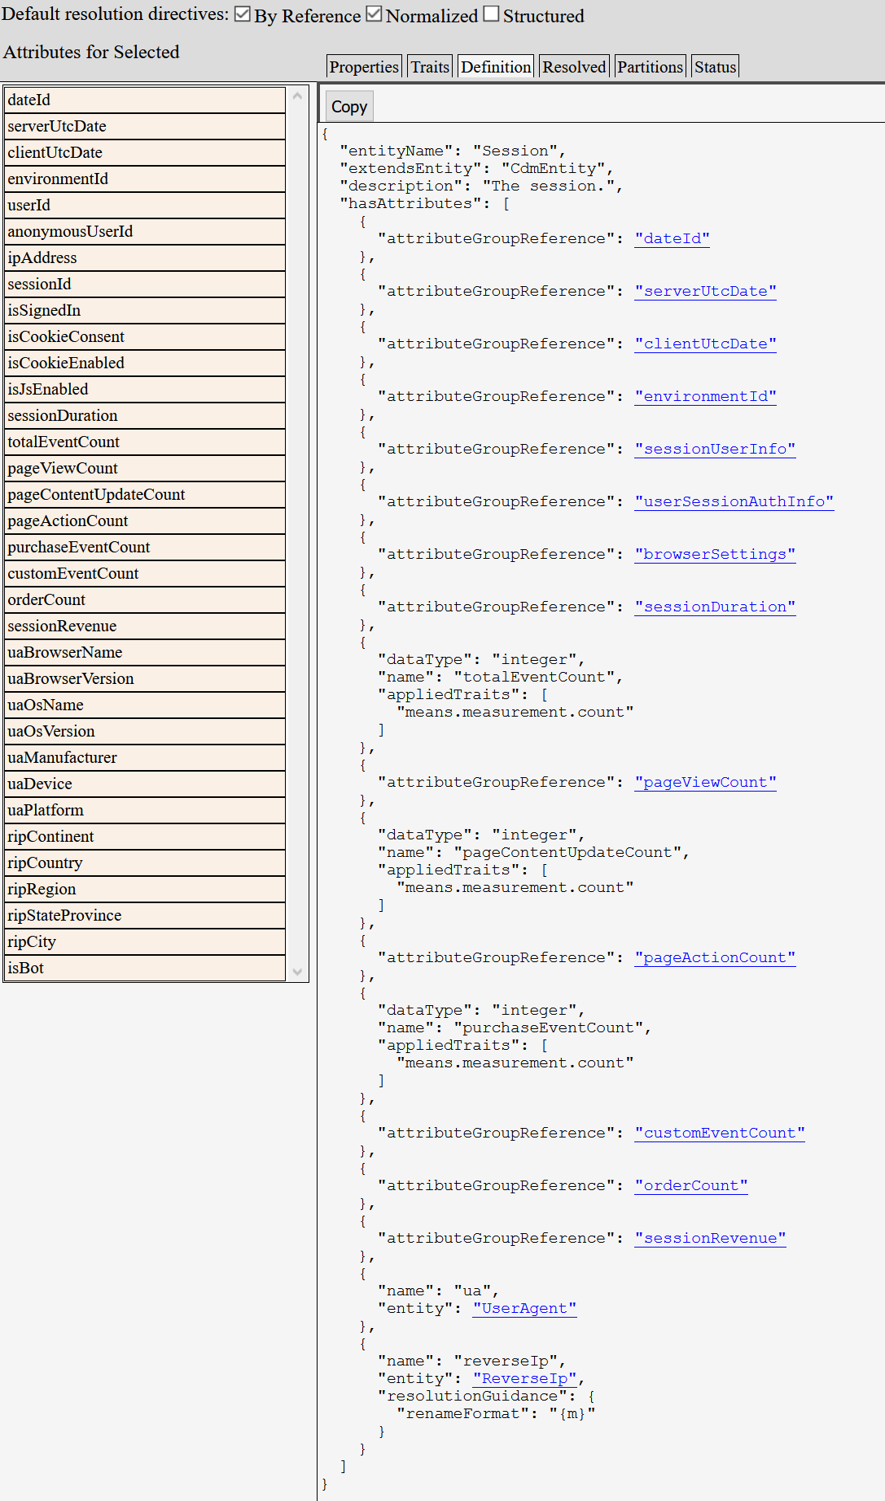Open the "browserSettings" group link
This screenshot has width=885, height=1501.
click(715, 554)
